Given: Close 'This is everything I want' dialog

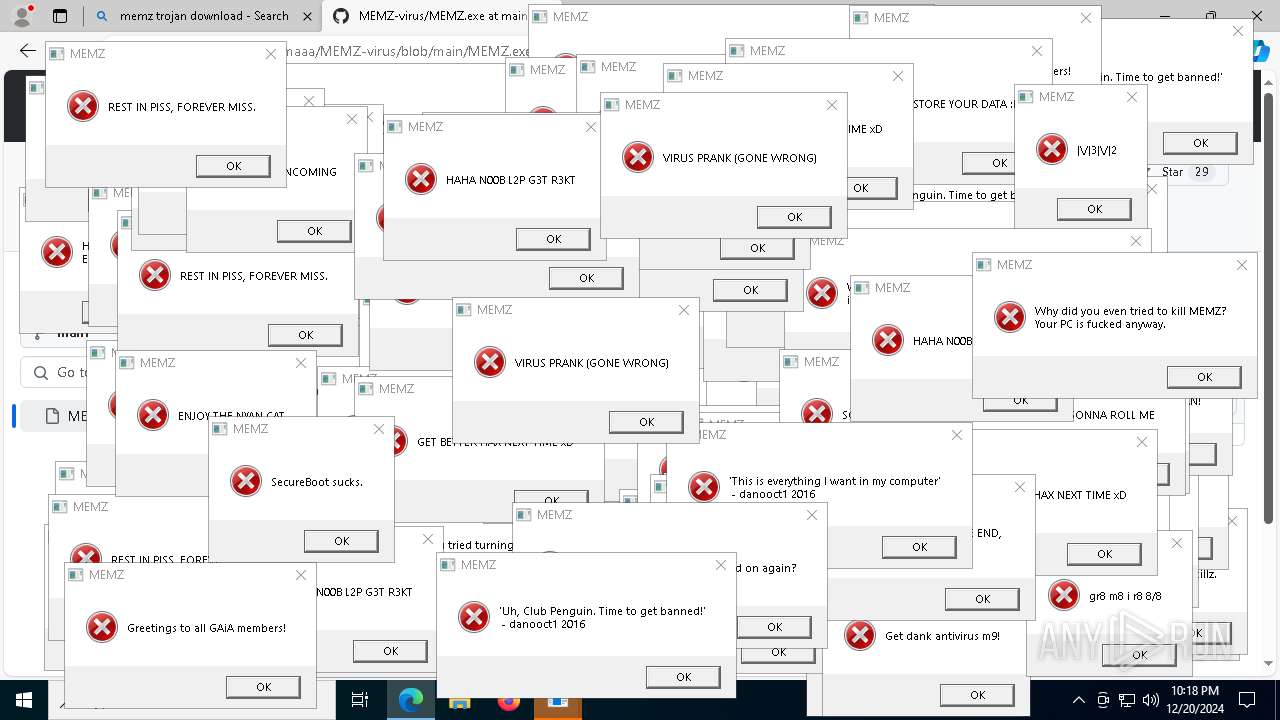Looking at the screenshot, I should pyautogui.click(x=957, y=435).
